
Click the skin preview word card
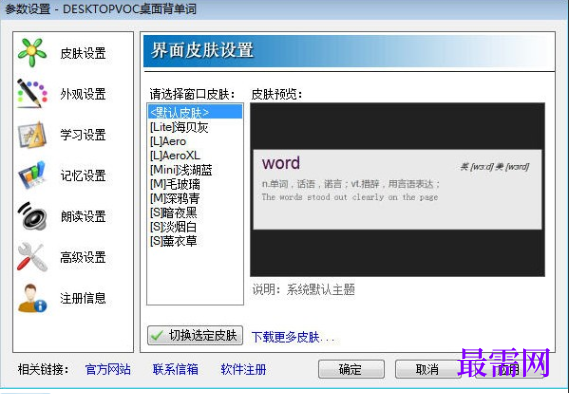point(397,189)
